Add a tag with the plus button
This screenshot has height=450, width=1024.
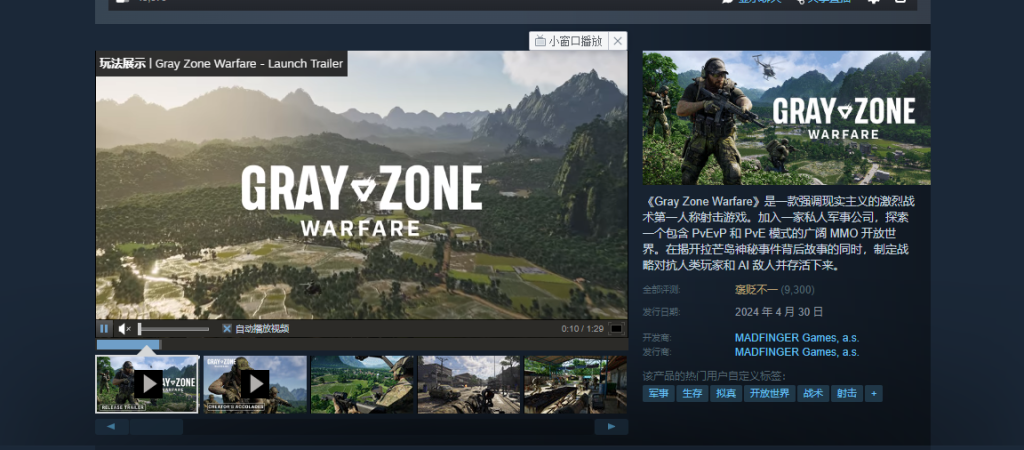[873, 394]
